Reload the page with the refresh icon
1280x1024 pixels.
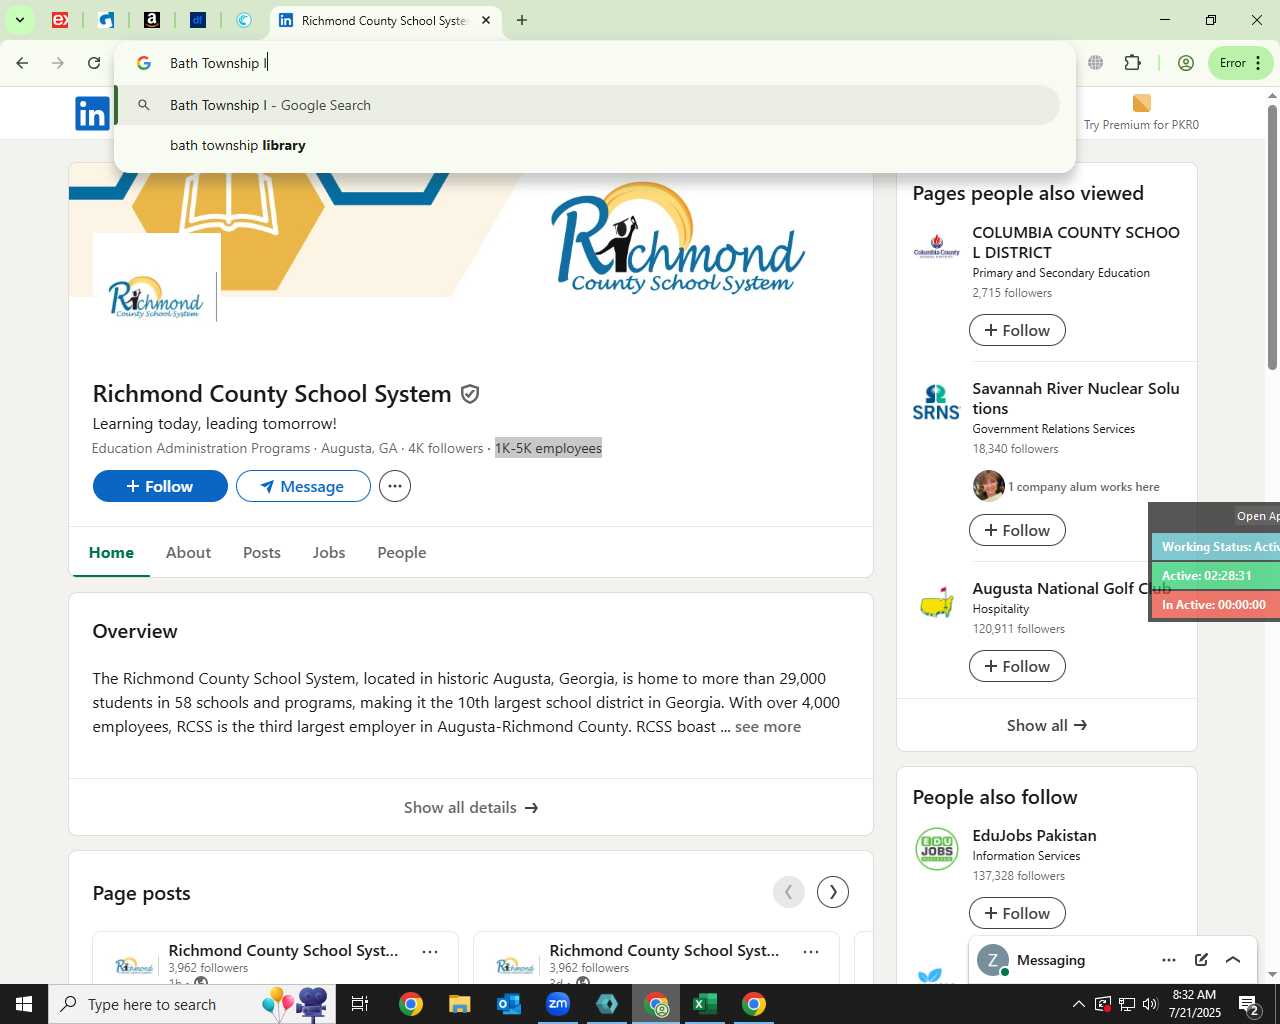point(94,63)
